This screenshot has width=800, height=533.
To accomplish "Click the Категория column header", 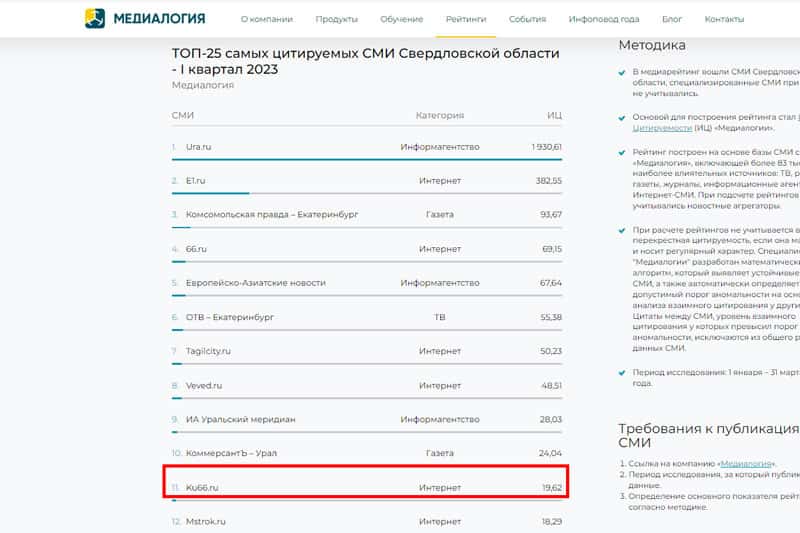I will pyautogui.click(x=440, y=115).
